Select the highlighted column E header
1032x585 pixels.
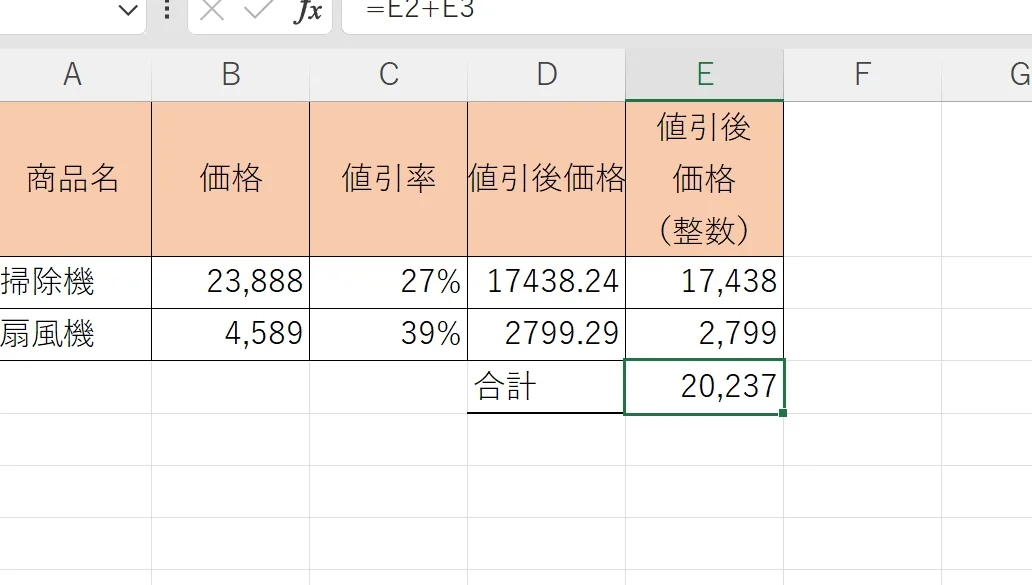705,75
